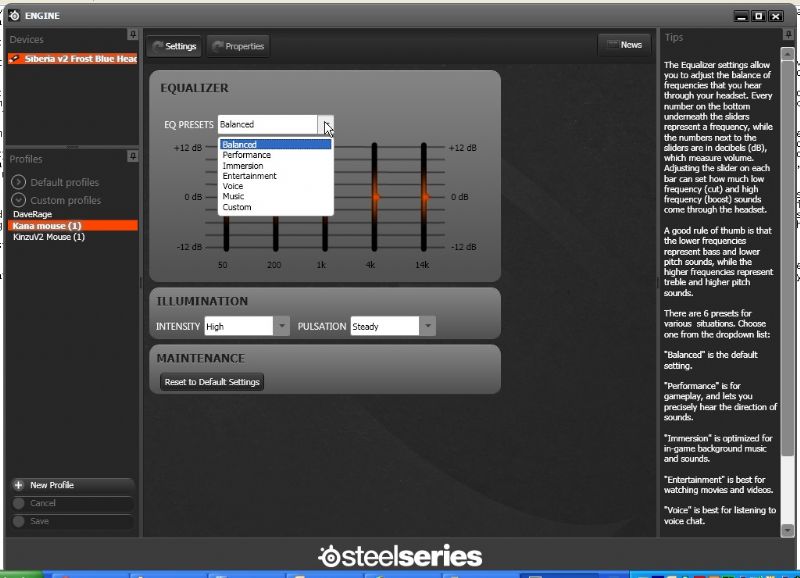Click the 1k slider track
Image resolution: width=800 pixels, height=578 pixels.
click(x=325, y=233)
